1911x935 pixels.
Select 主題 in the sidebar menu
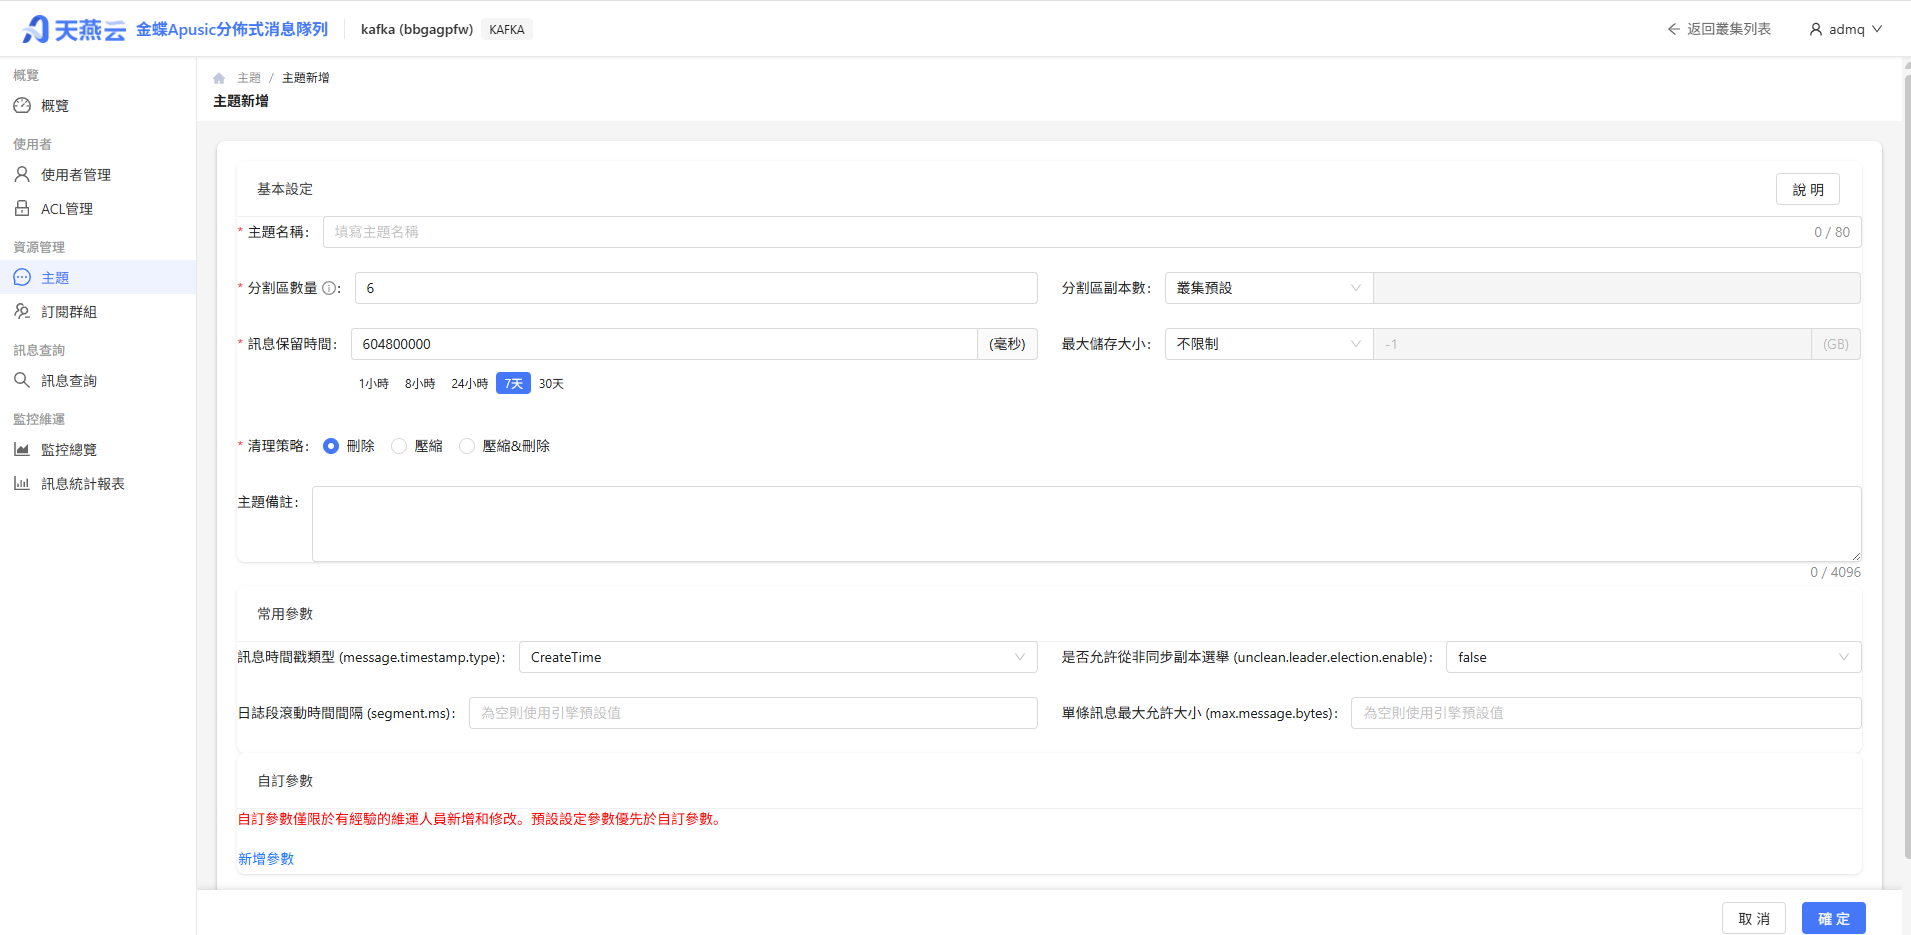click(x=98, y=277)
